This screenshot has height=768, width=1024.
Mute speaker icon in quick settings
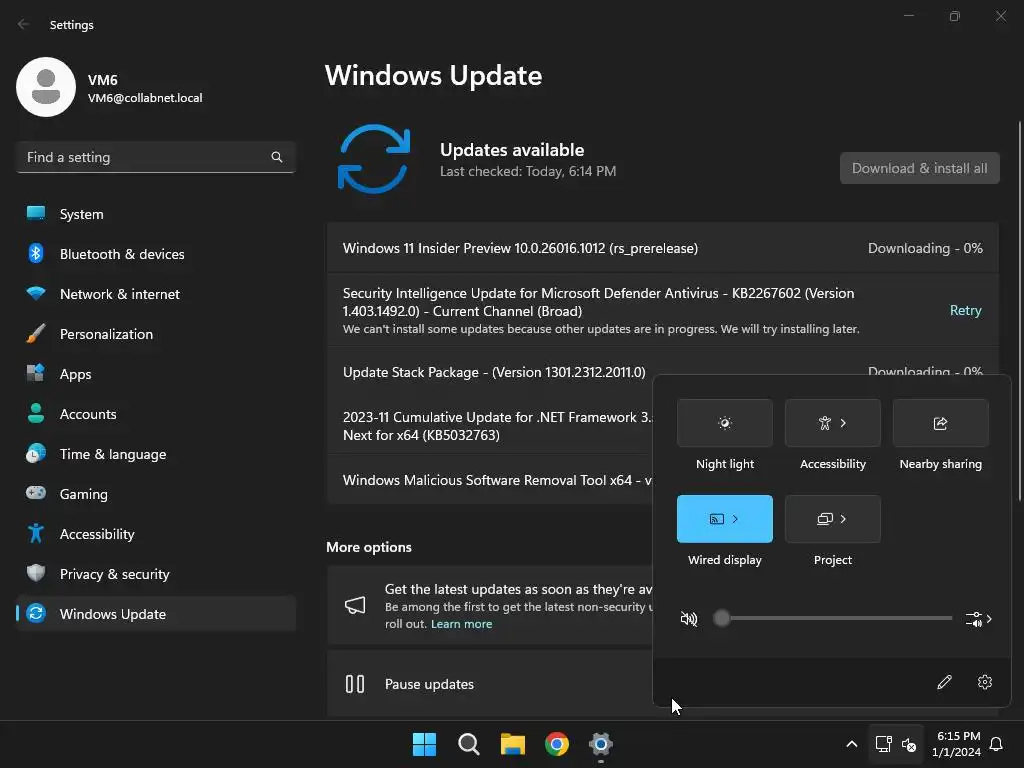click(689, 618)
